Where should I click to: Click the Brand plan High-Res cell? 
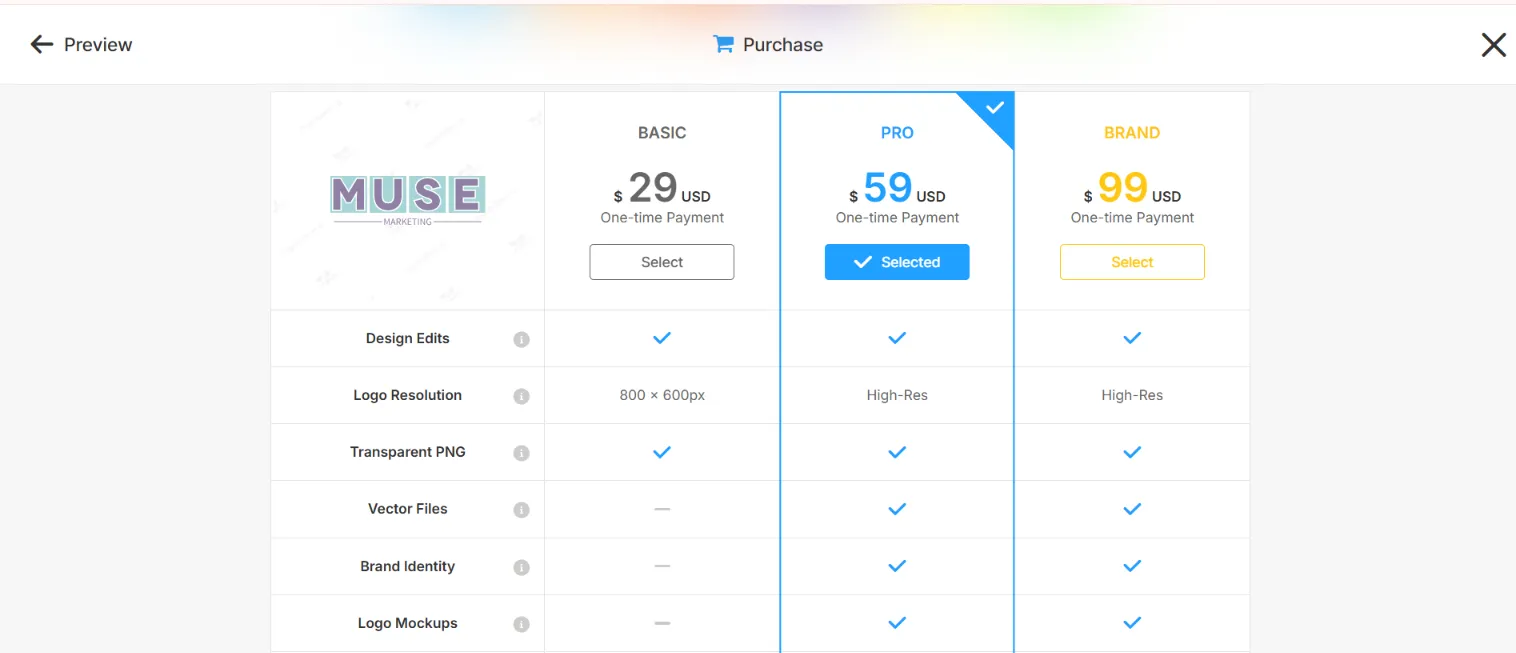1132,395
